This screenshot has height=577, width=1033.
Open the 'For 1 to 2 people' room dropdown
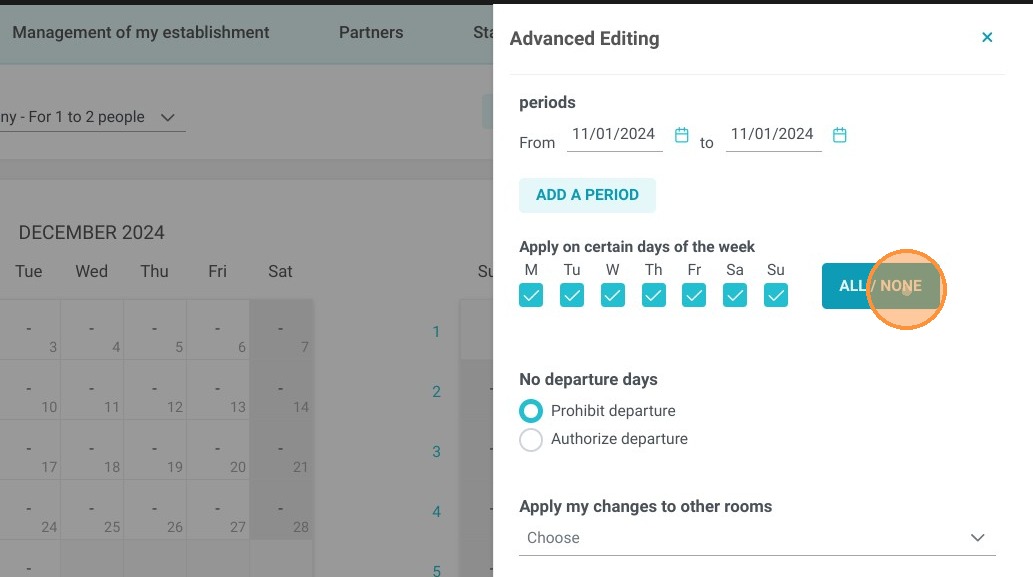point(92,117)
